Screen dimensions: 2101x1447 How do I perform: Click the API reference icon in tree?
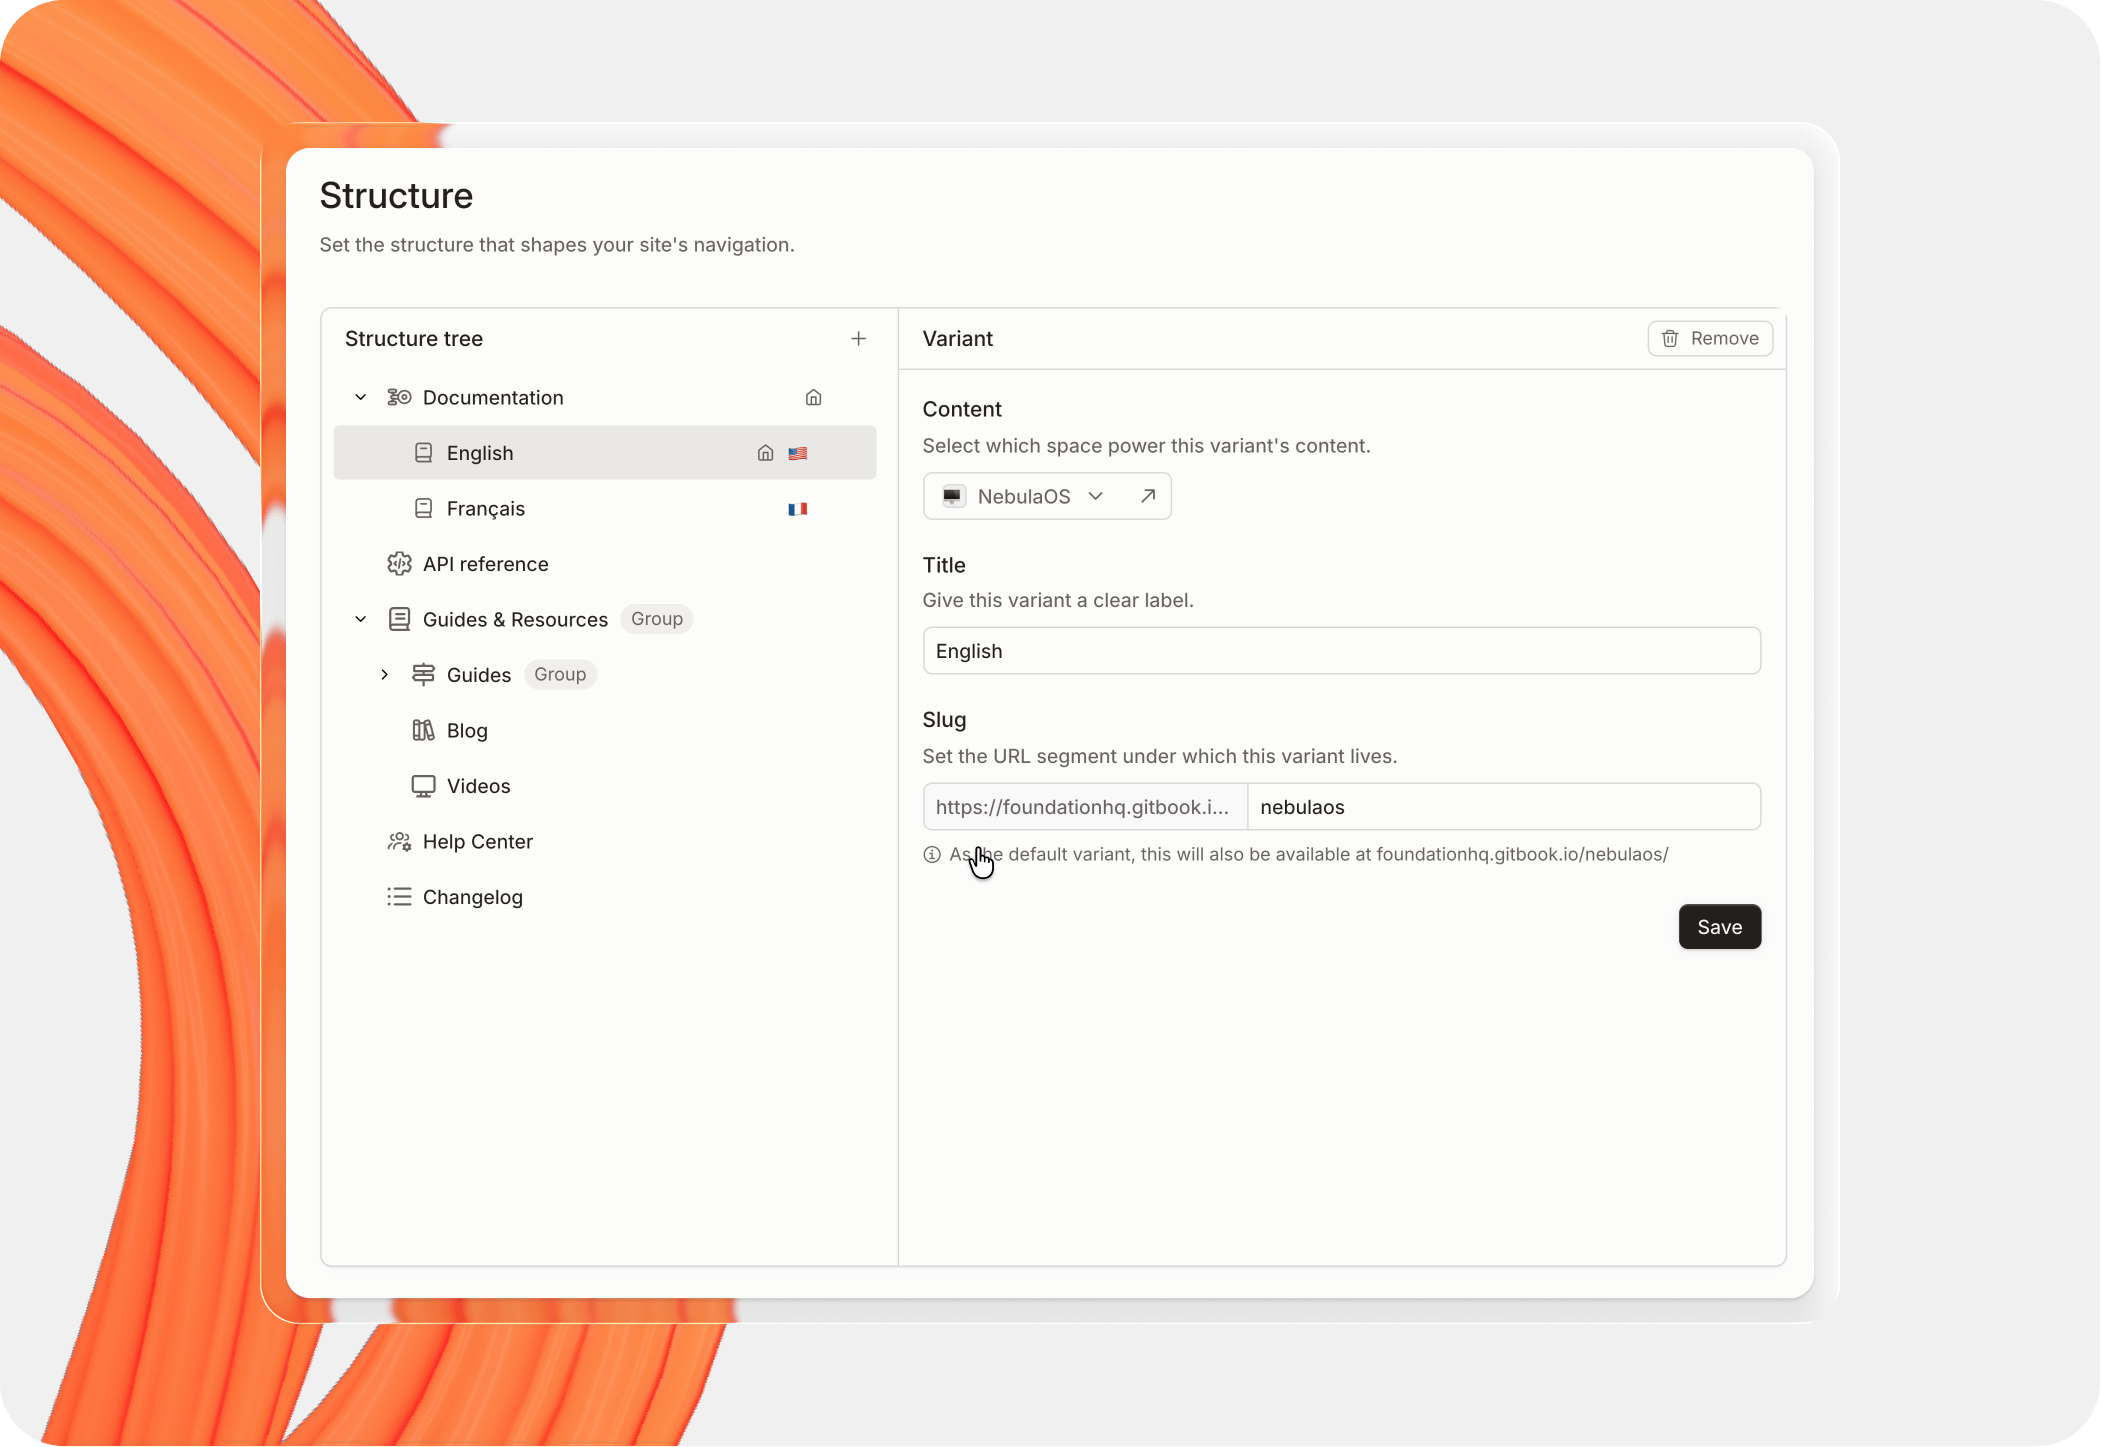point(399,564)
